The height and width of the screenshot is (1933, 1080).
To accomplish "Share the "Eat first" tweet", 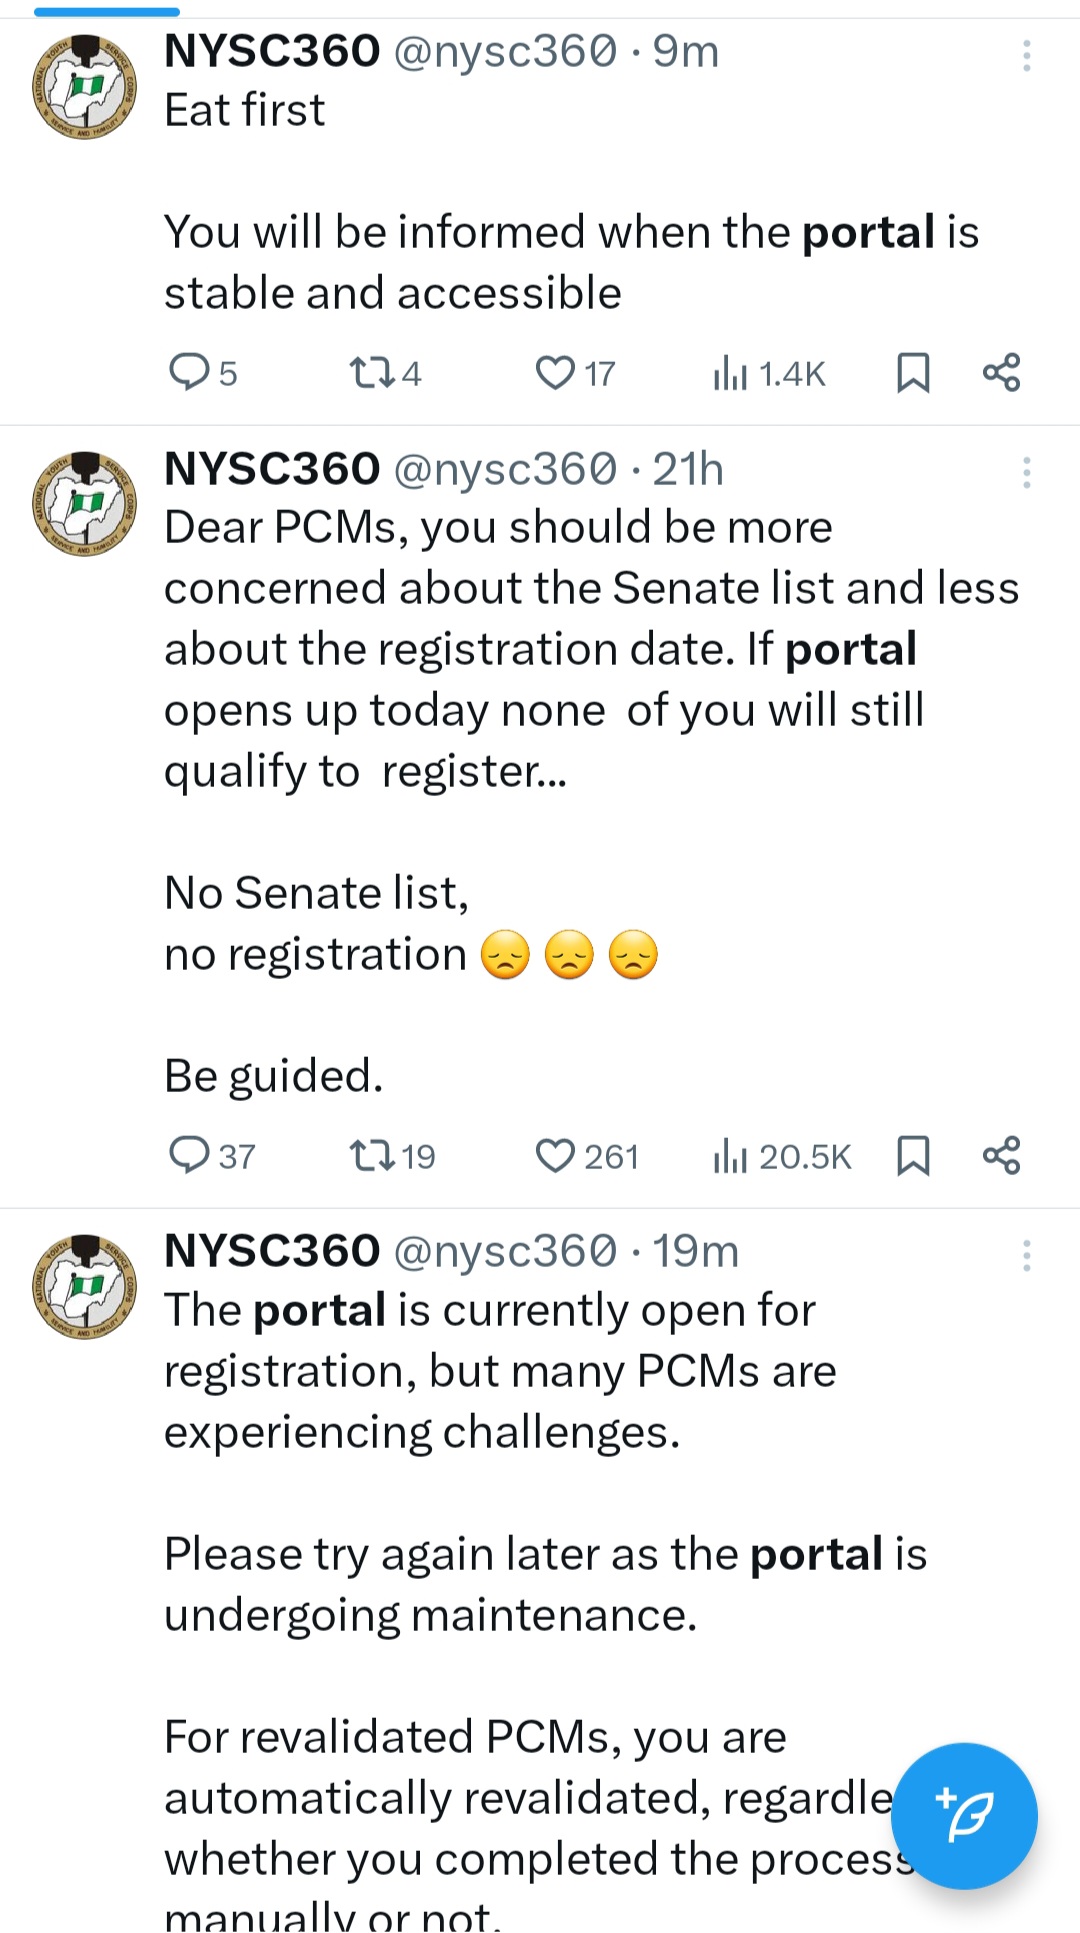I will 1001,372.
